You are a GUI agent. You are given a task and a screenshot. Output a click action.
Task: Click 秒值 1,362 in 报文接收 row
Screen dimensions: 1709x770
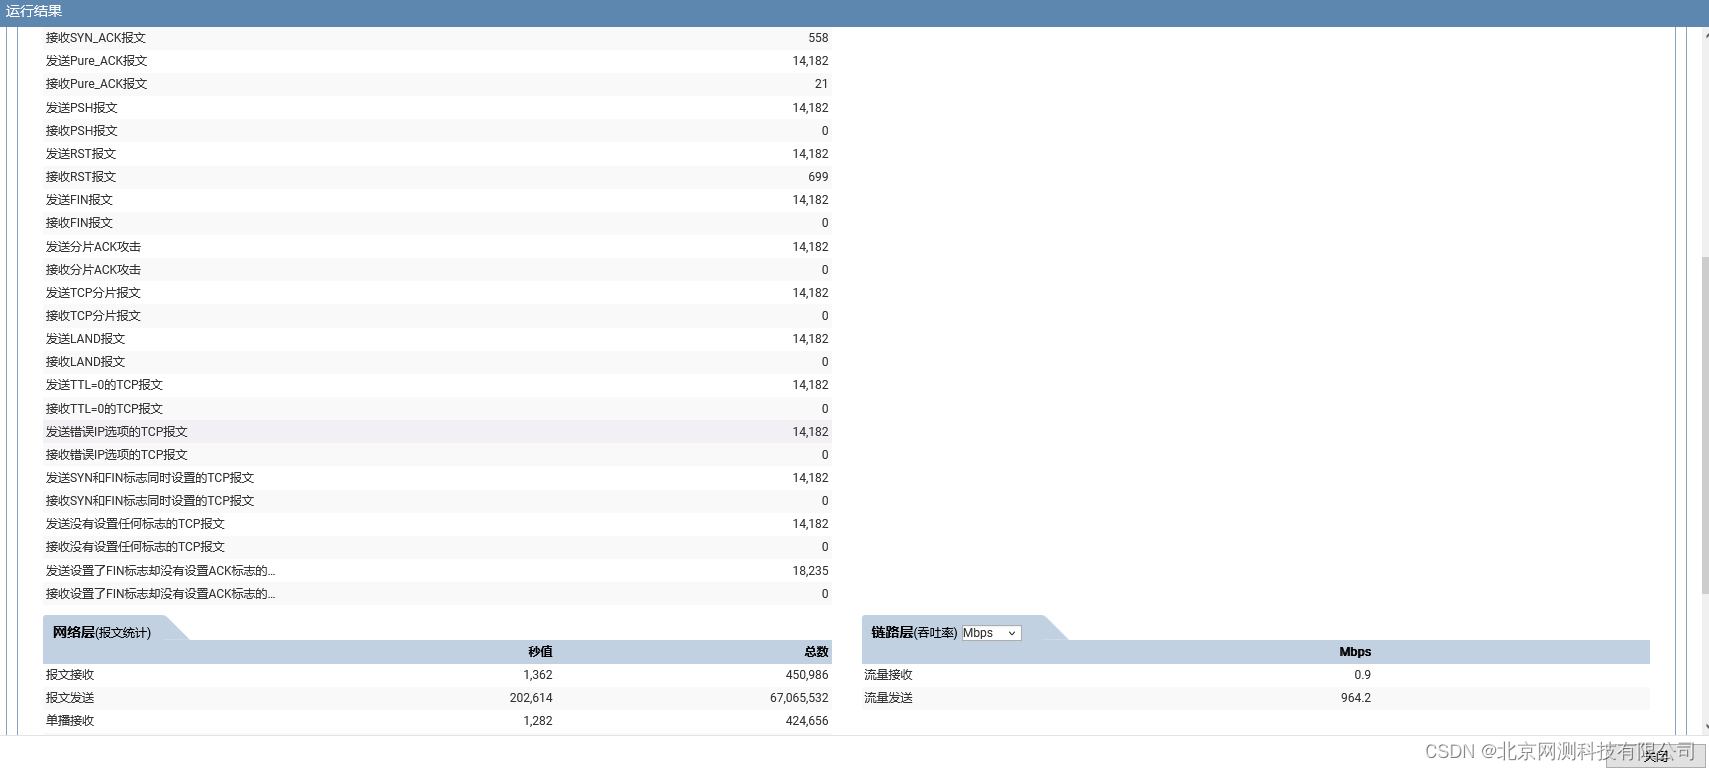coord(538,675)
